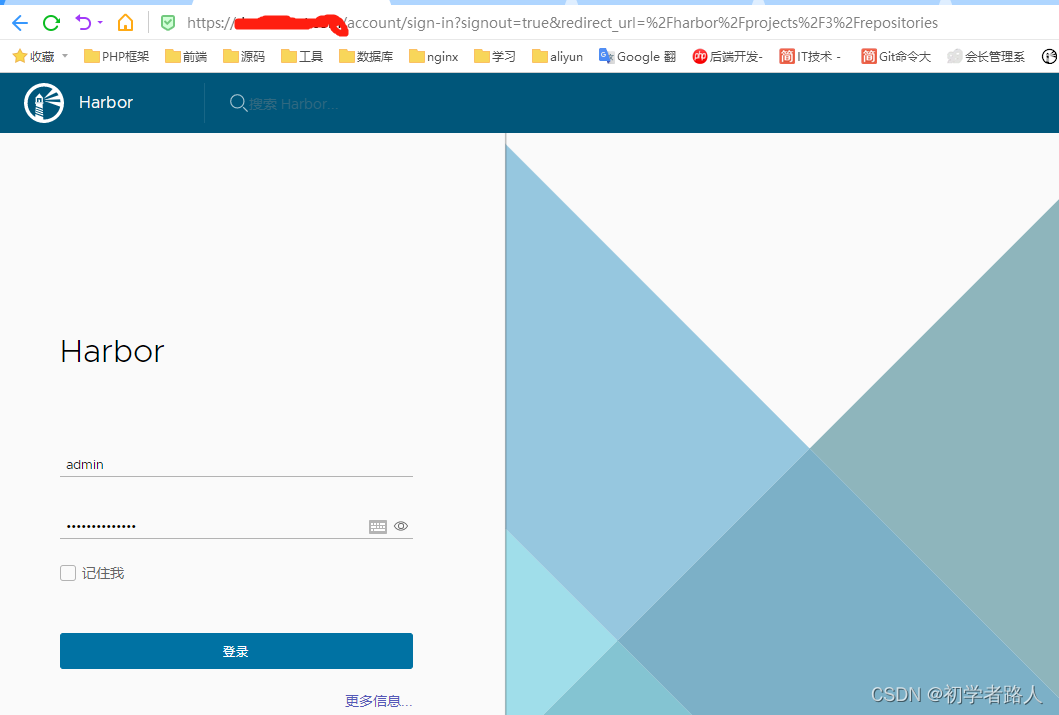Go to the browser home page icon

[x=125, y=23]
